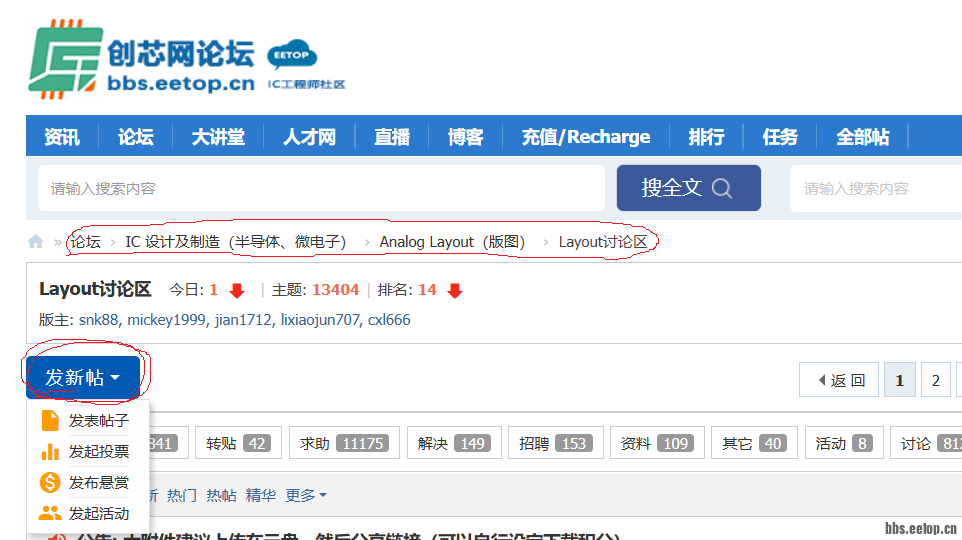Click the magnifier icon in 搜全文 button

coord(722,188)
